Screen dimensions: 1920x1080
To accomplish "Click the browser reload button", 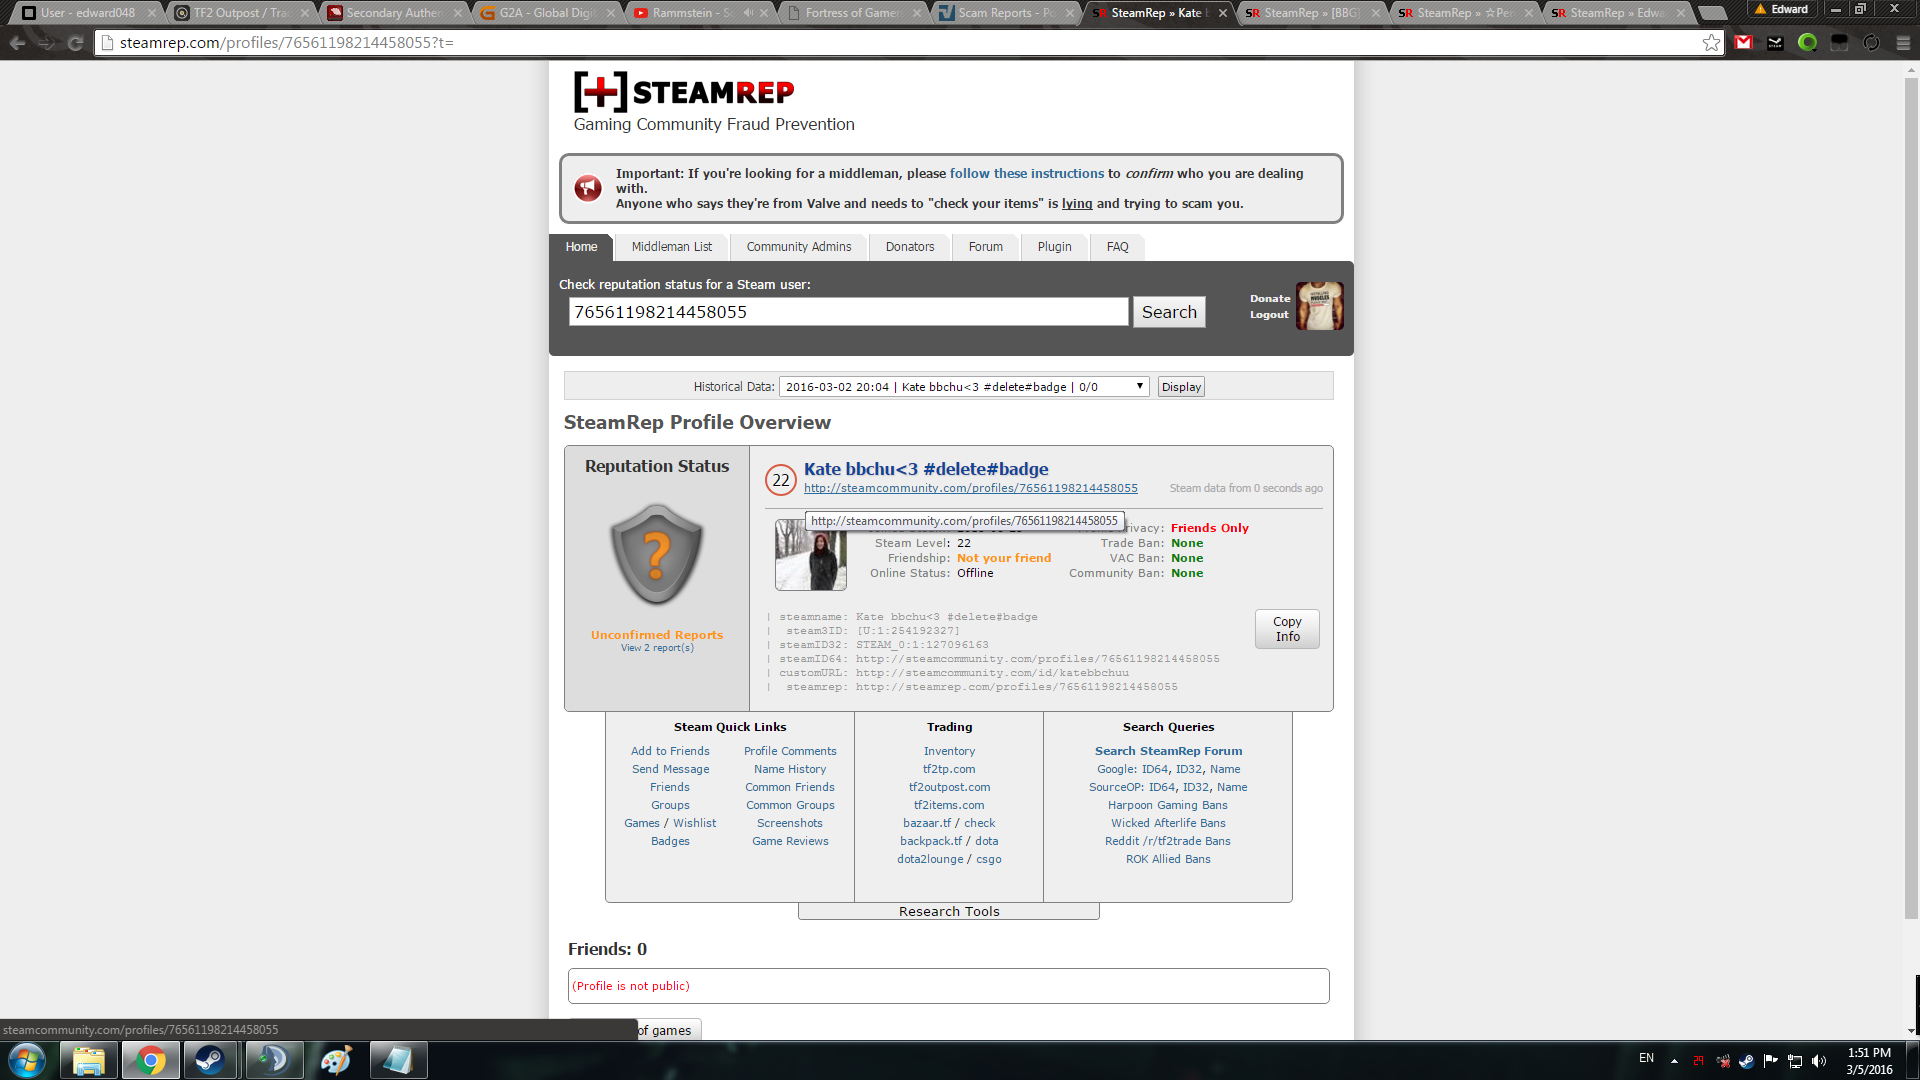I will pos(75,43).
